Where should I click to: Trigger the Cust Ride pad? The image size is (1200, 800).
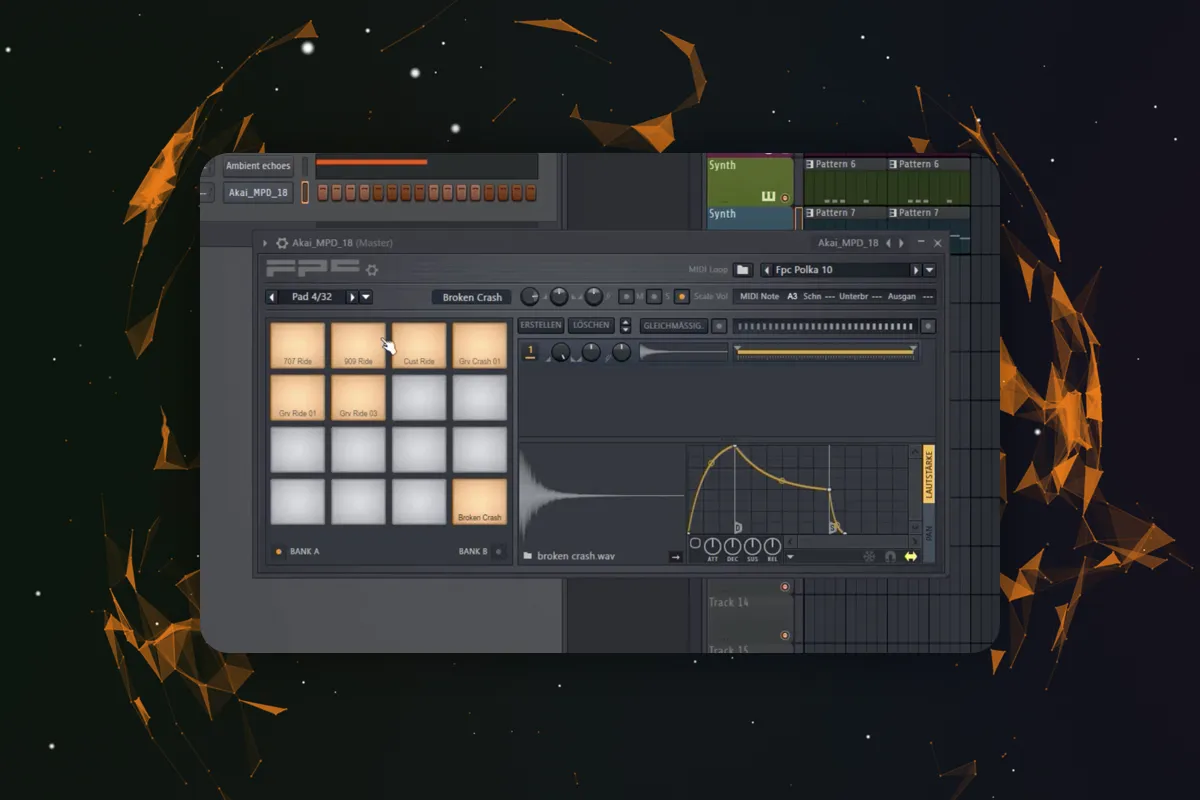point(419,345)
